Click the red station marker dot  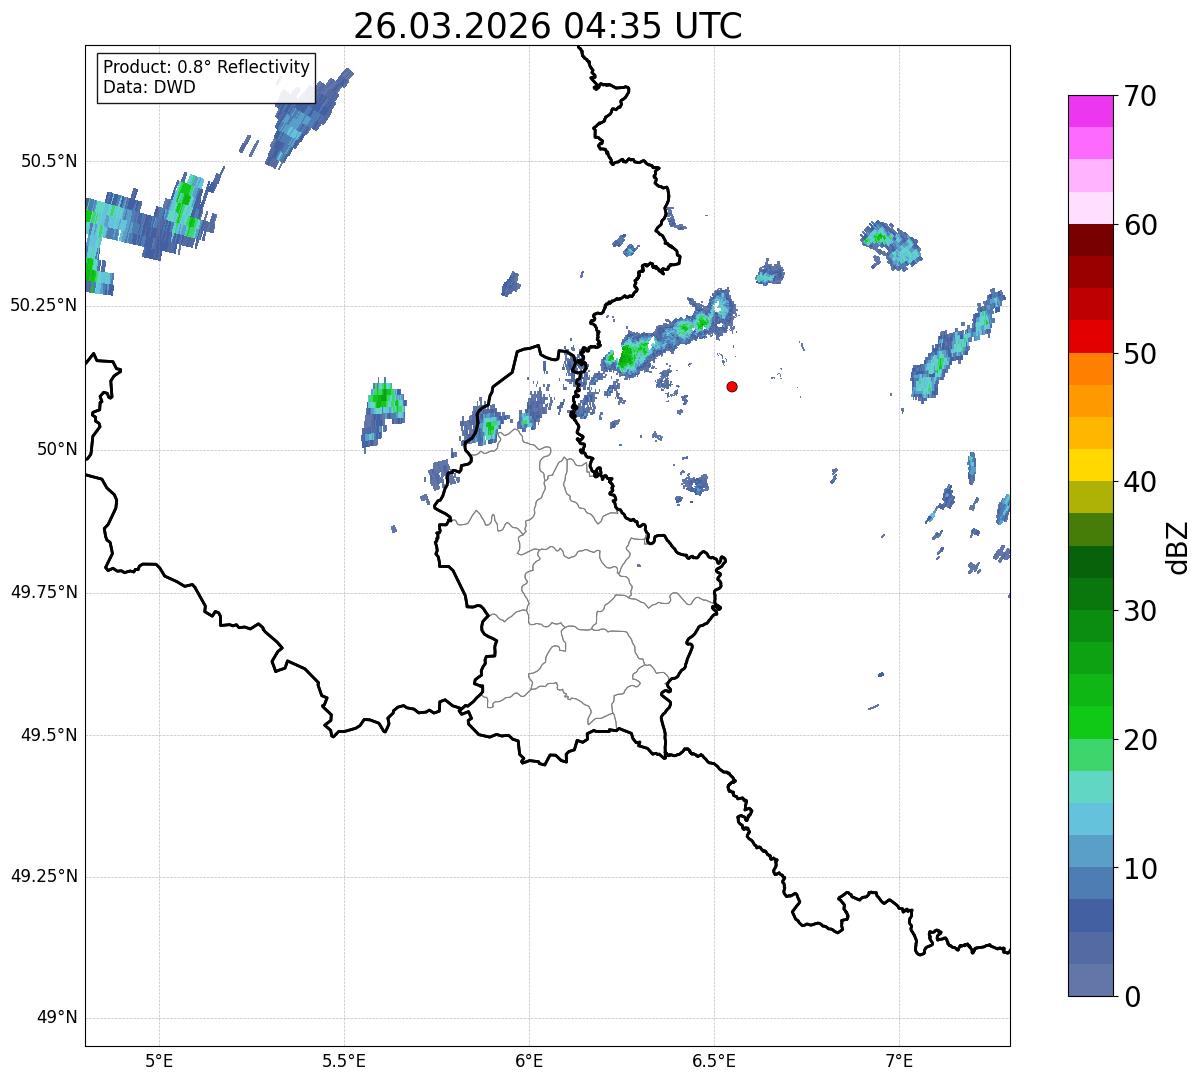click(x=732, y=386)
